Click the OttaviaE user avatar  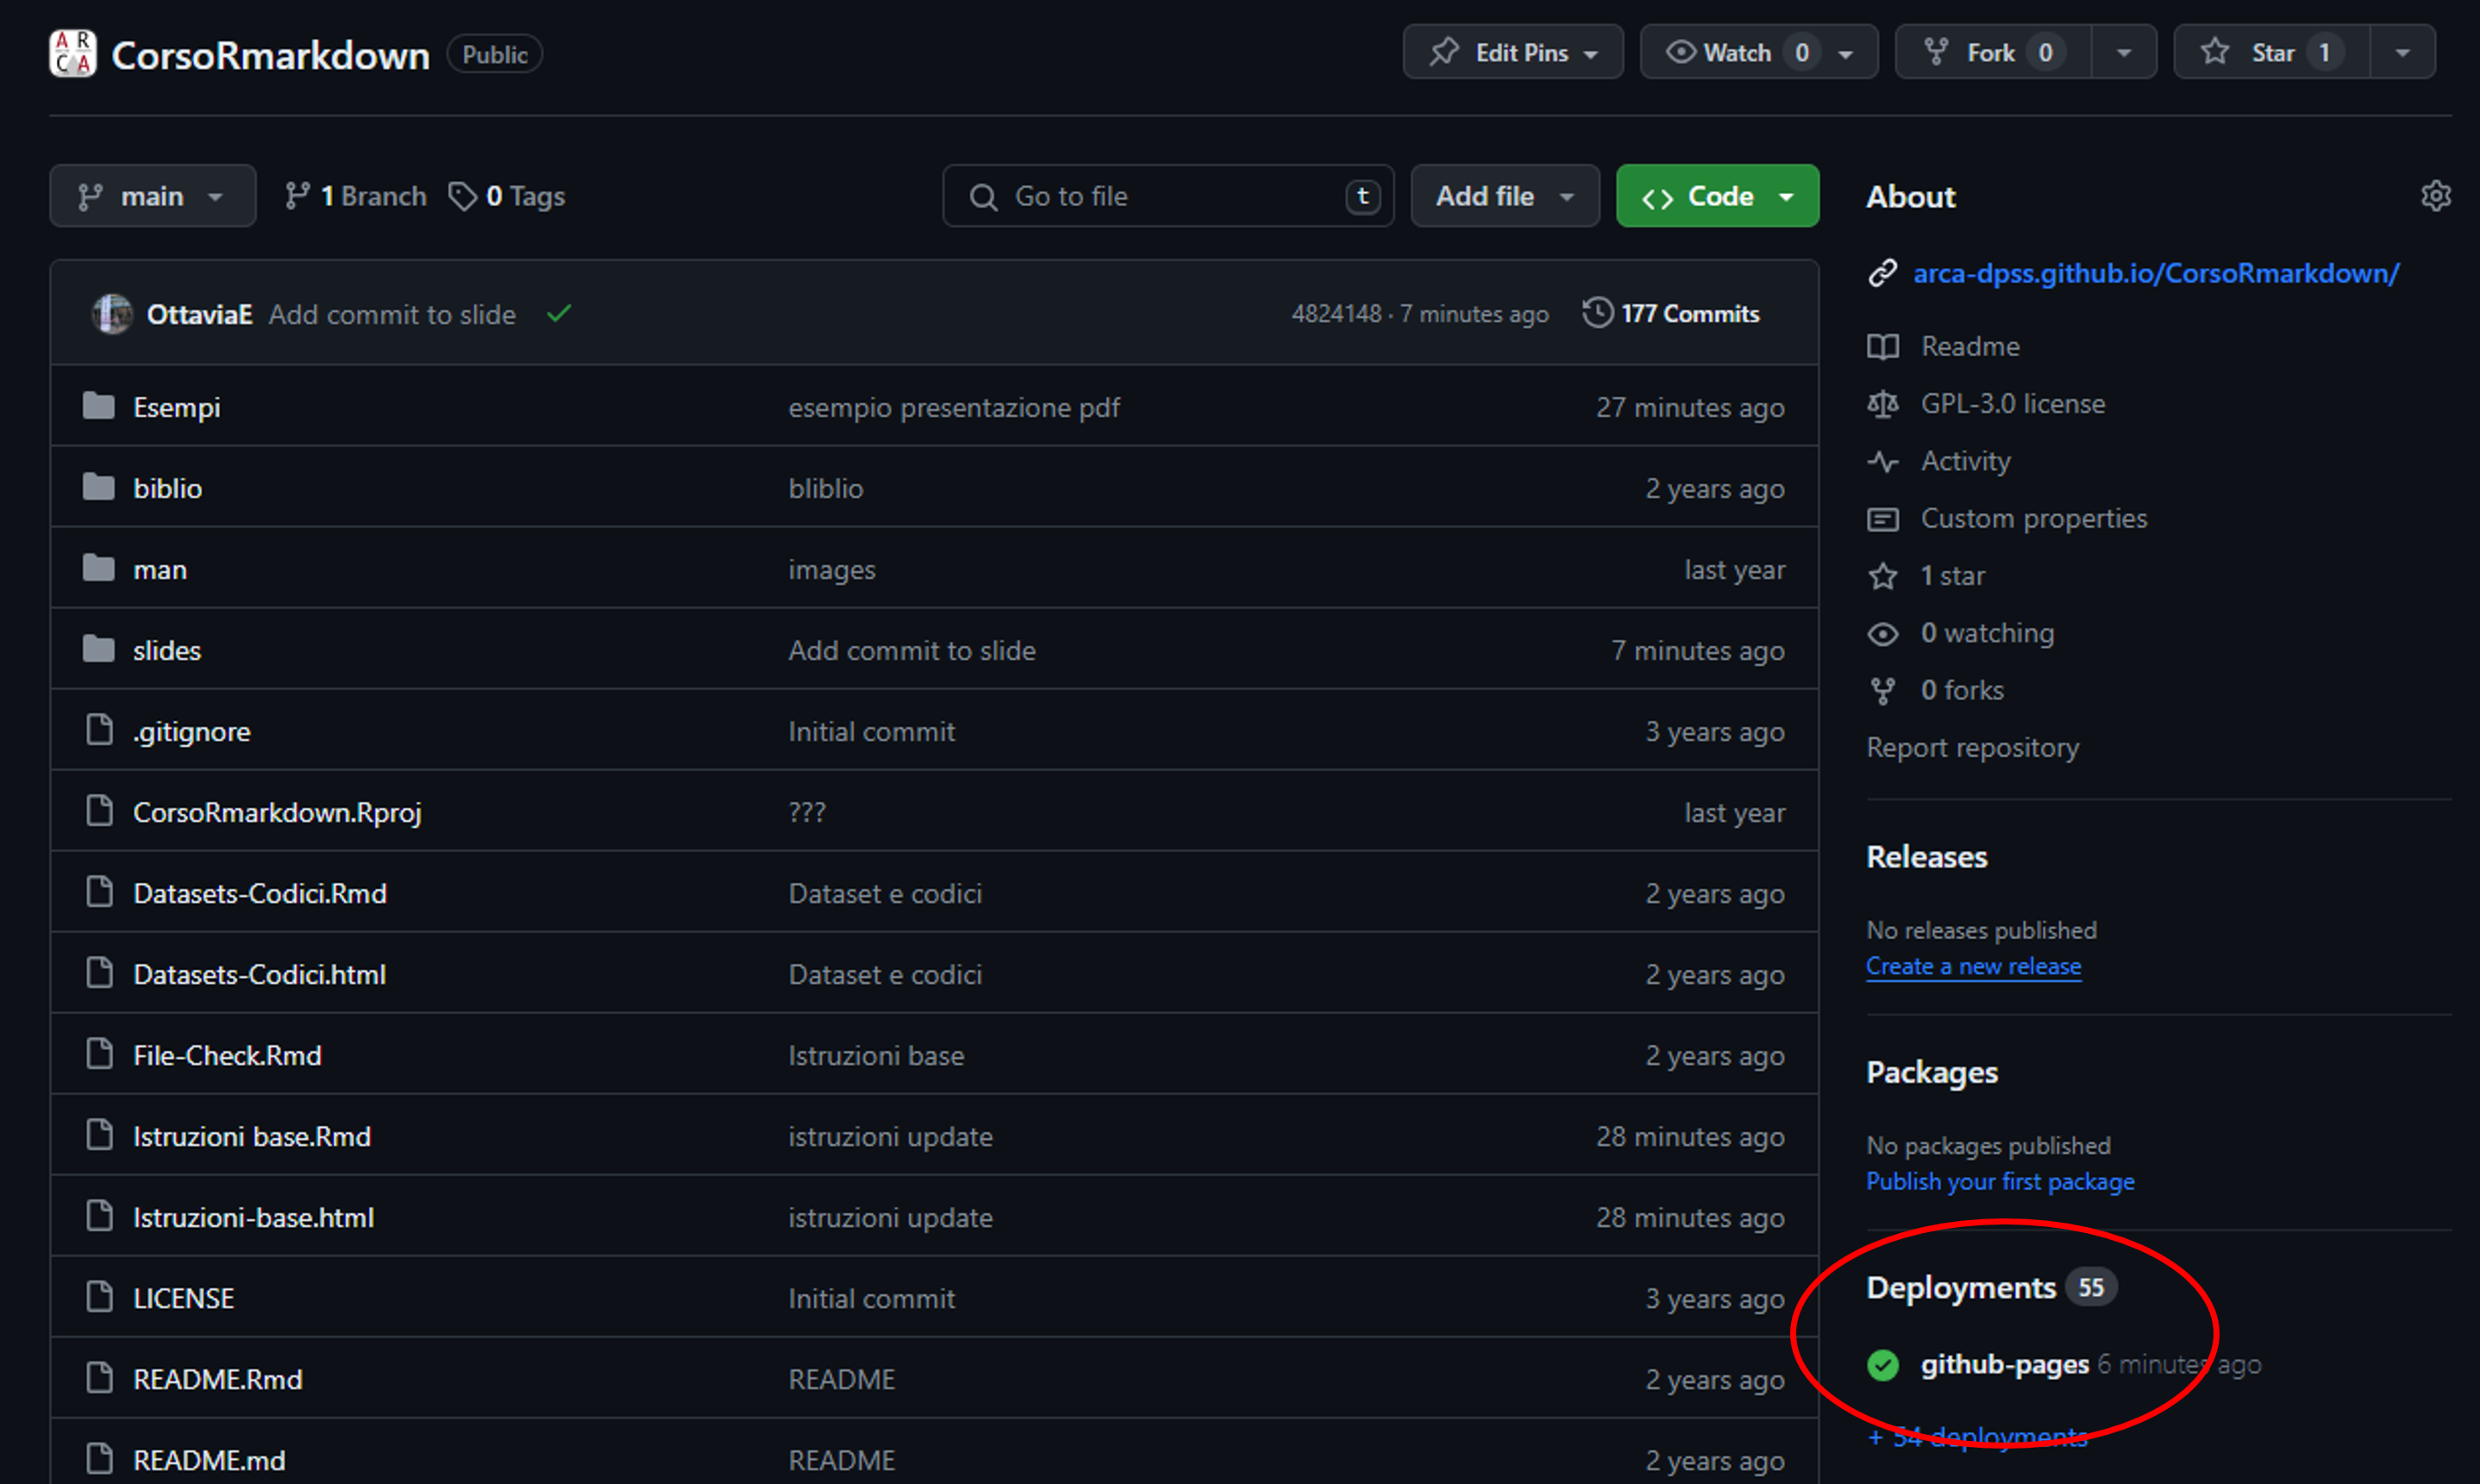[112, 314]
